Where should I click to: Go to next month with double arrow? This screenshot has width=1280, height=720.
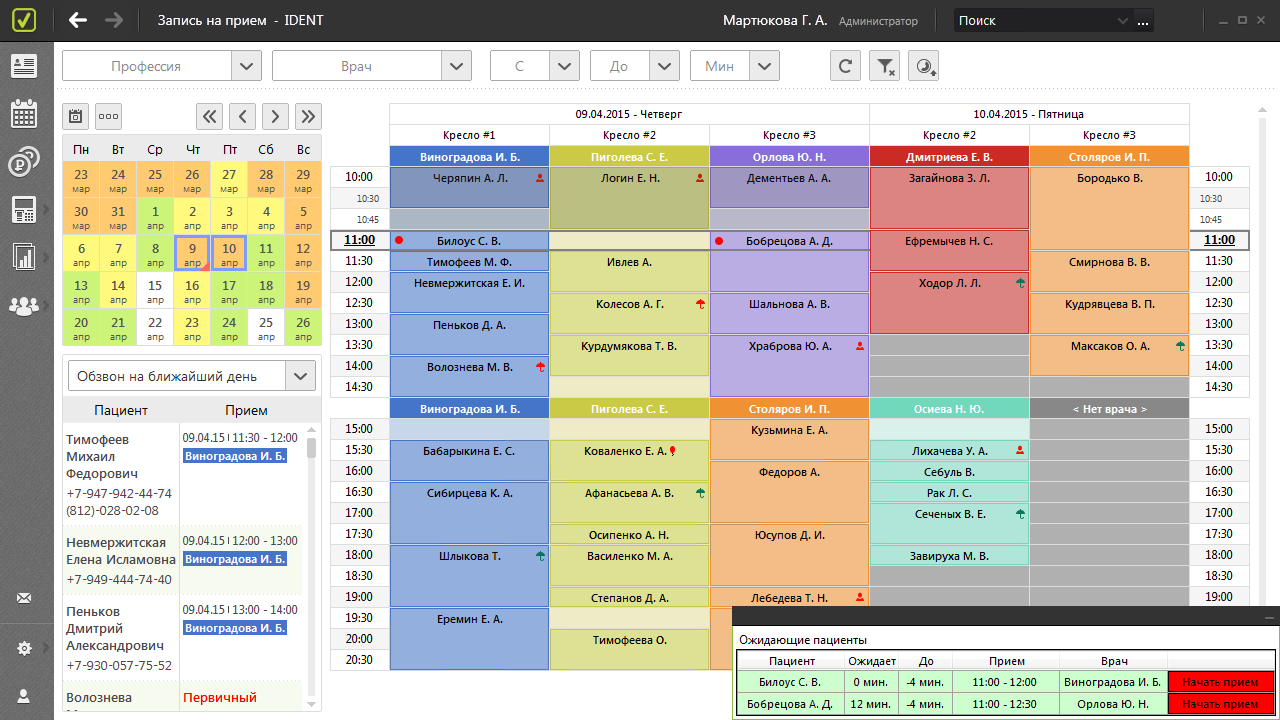pos(308,116)
